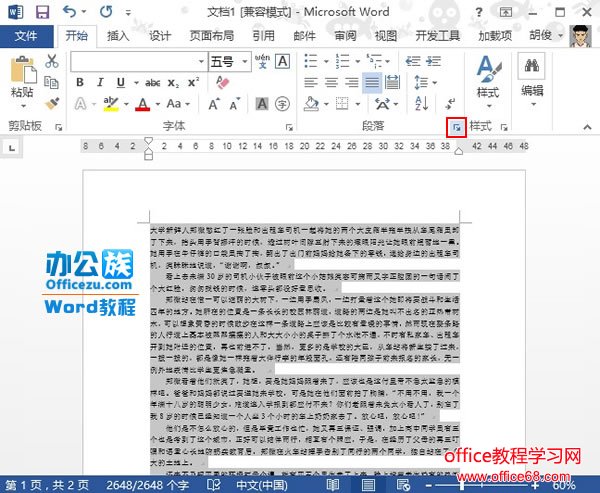Click the 中文(中国) language indicator
600x493 pixels.
pyautogui.click(x=262, y=485)
